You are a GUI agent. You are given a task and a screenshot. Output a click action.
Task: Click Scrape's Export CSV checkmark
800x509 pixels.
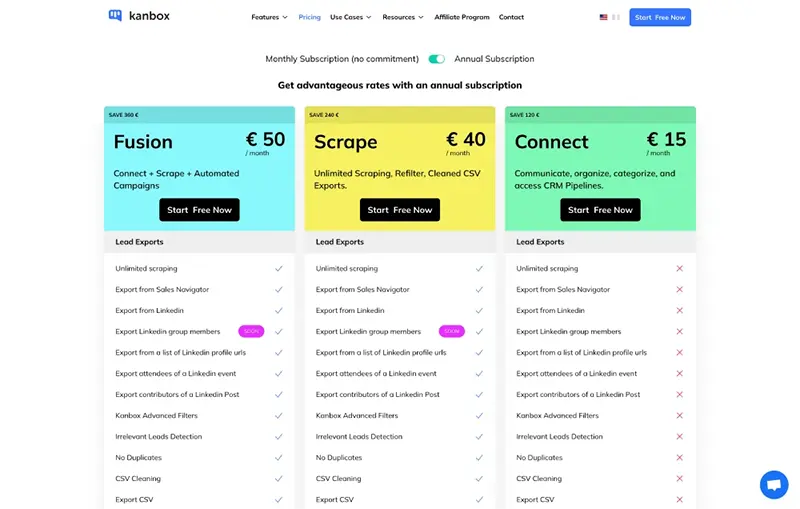tap(479, 499)
